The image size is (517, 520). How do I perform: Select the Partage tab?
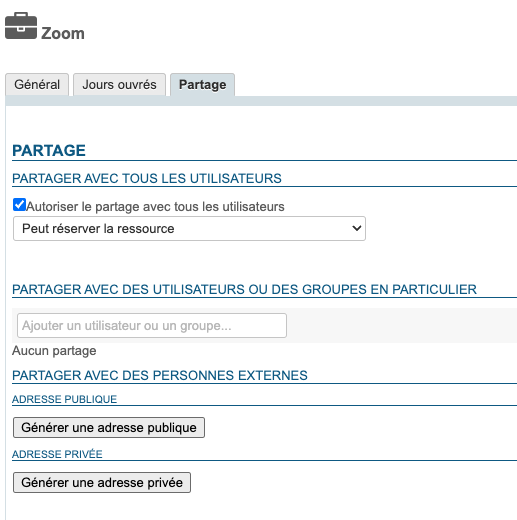[x=202, y=85]
